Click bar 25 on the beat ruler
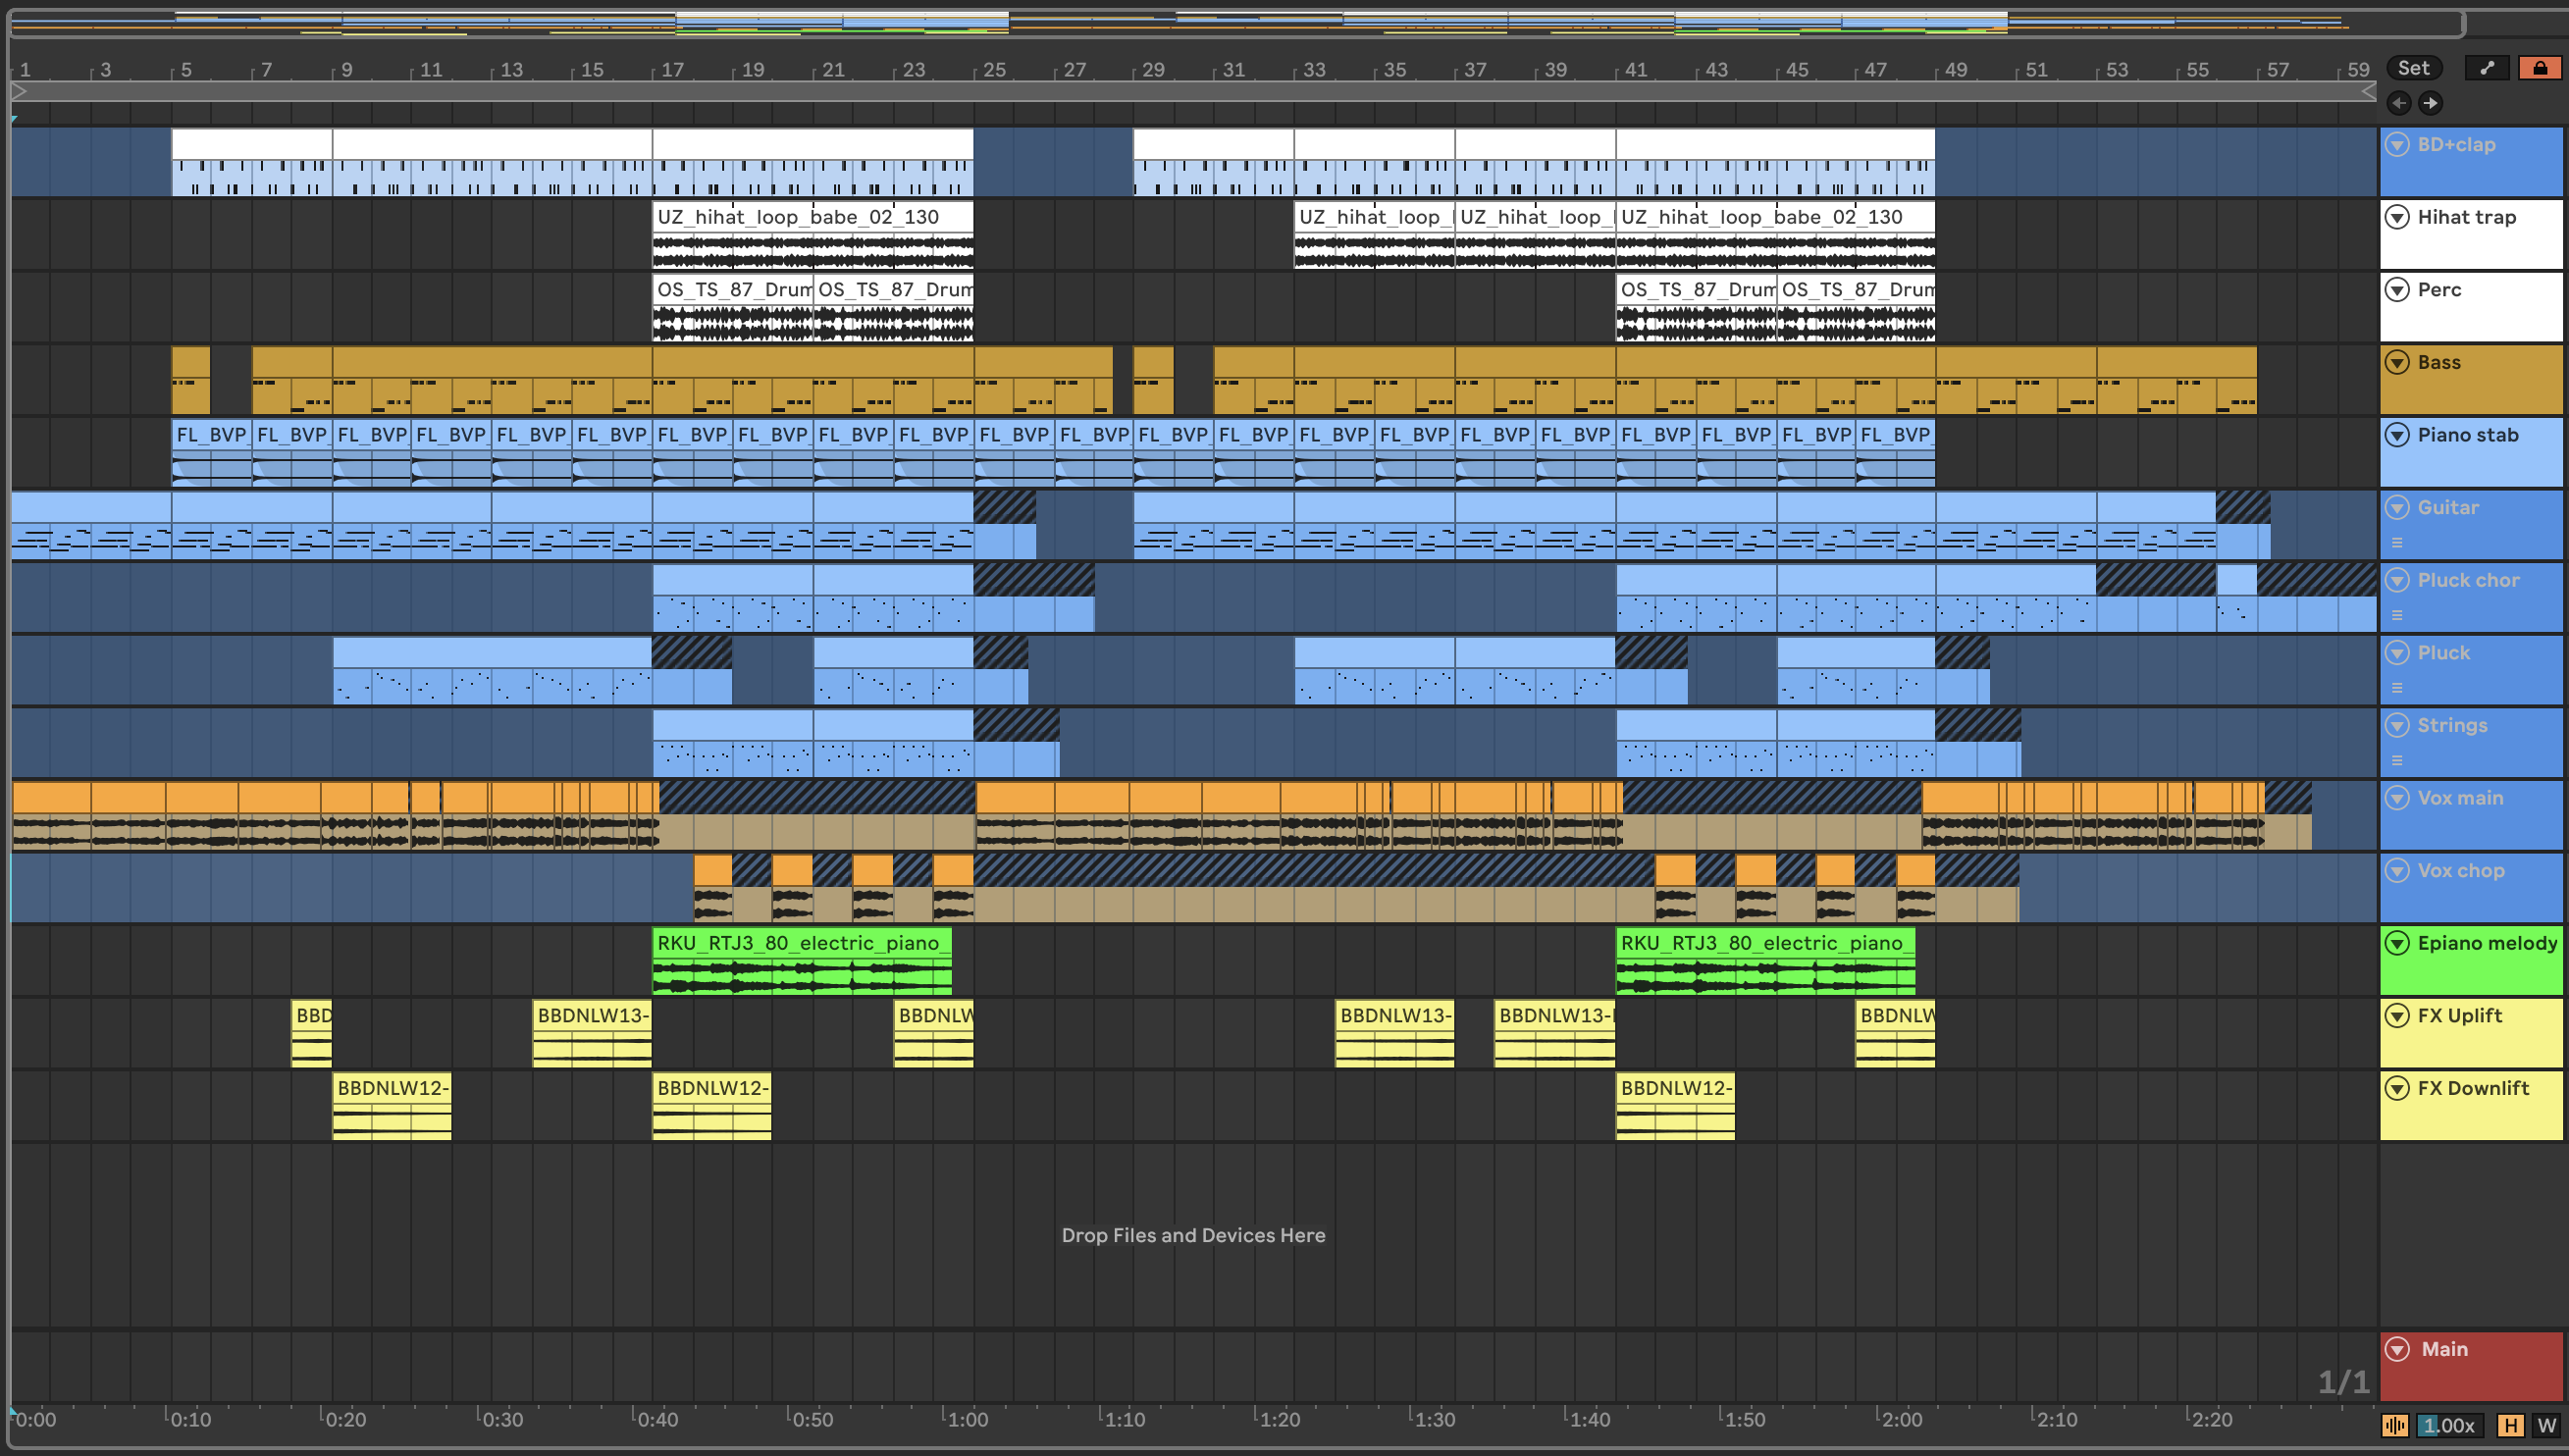The width and height of the screenshot is (2569, 1456). [993, 70]
